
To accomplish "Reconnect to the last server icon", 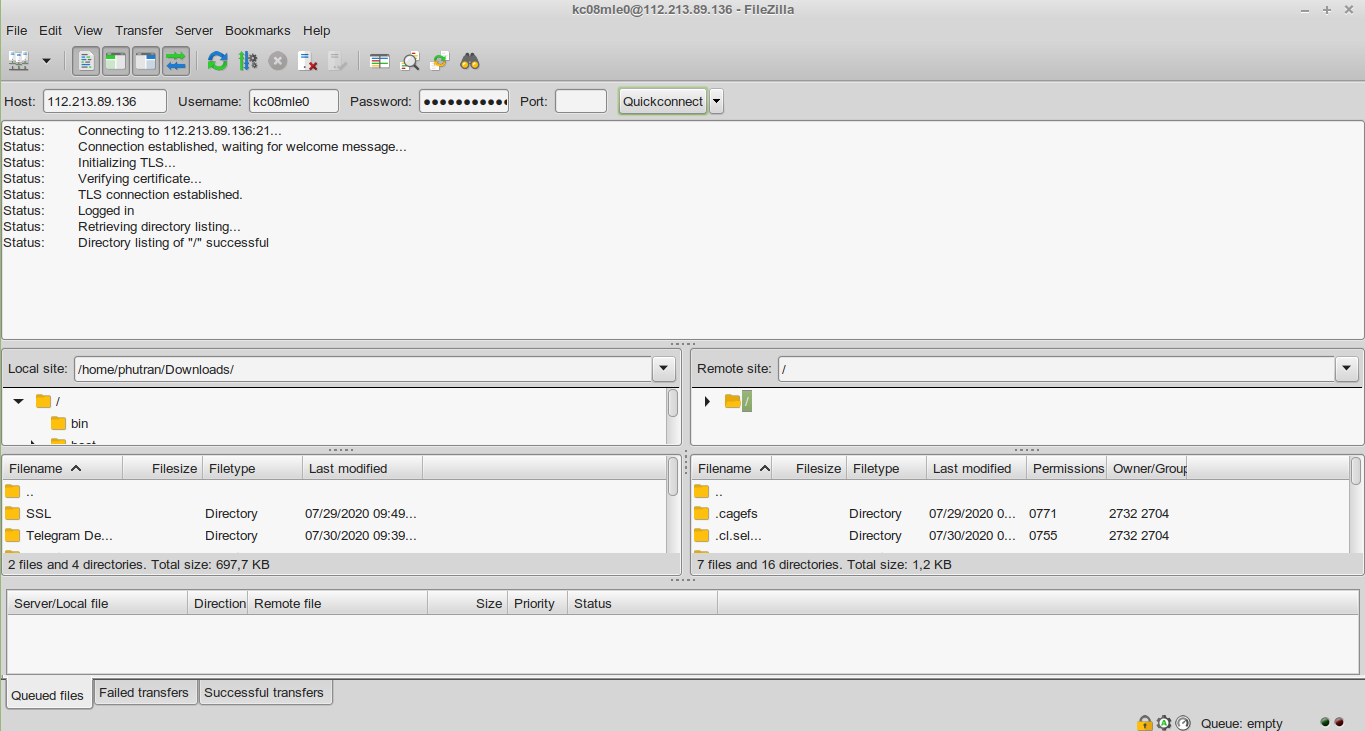I will [x=338, y=61].
